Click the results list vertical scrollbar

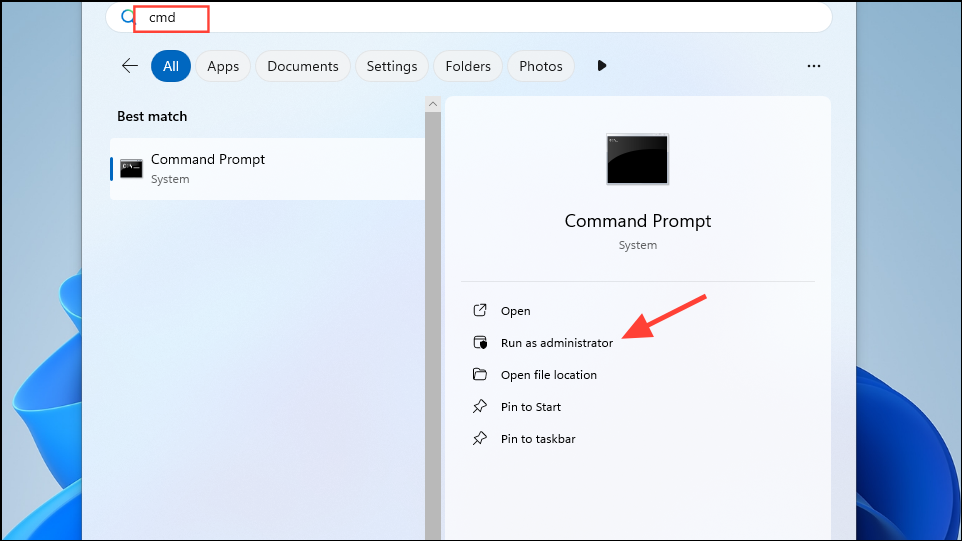coord(433,325)
